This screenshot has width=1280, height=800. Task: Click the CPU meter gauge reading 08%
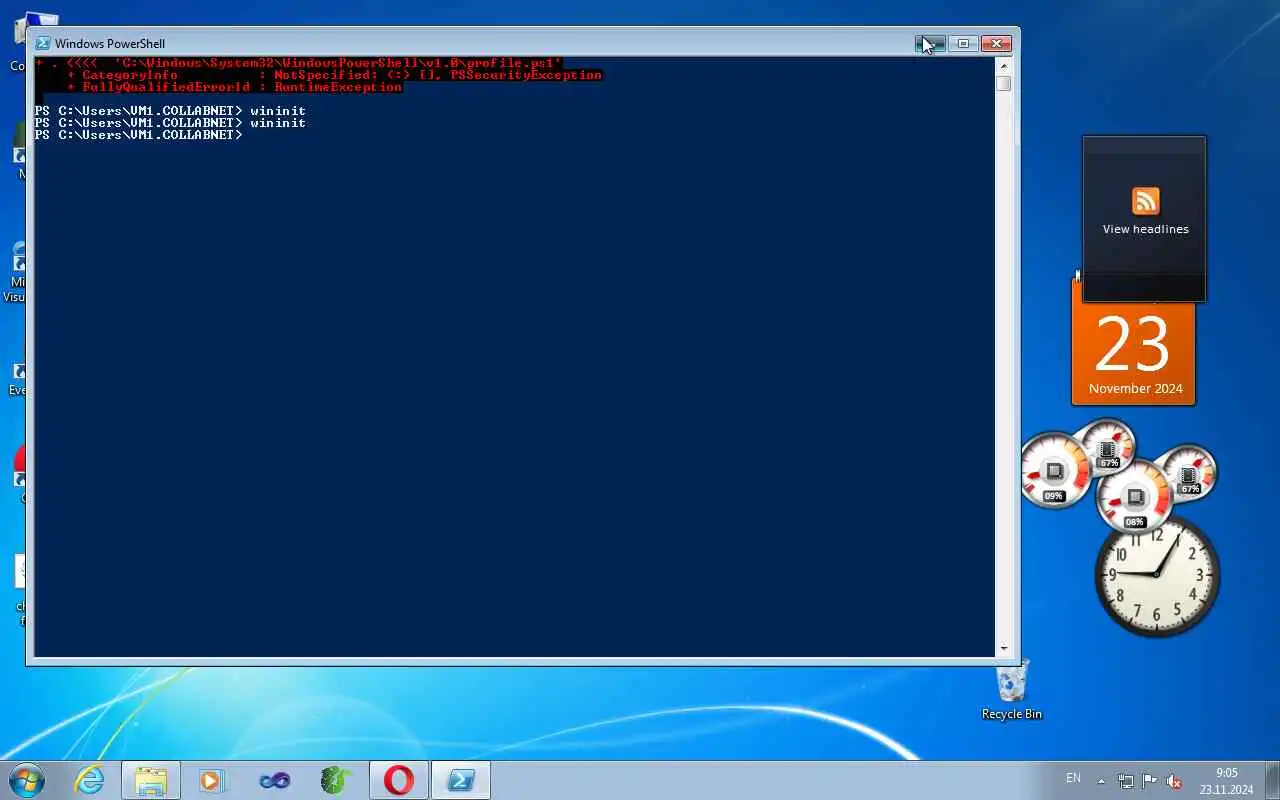[1134, 497]
